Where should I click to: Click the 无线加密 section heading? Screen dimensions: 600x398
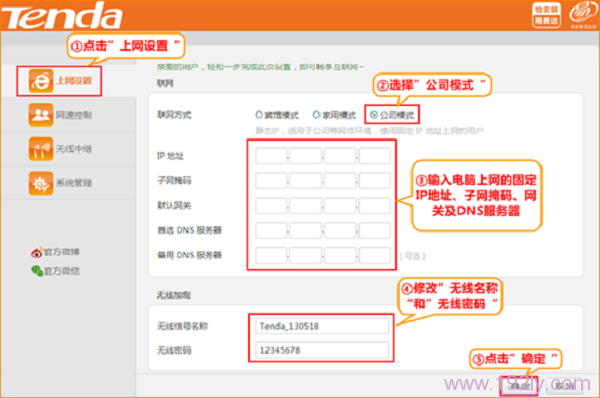(174, 295)
